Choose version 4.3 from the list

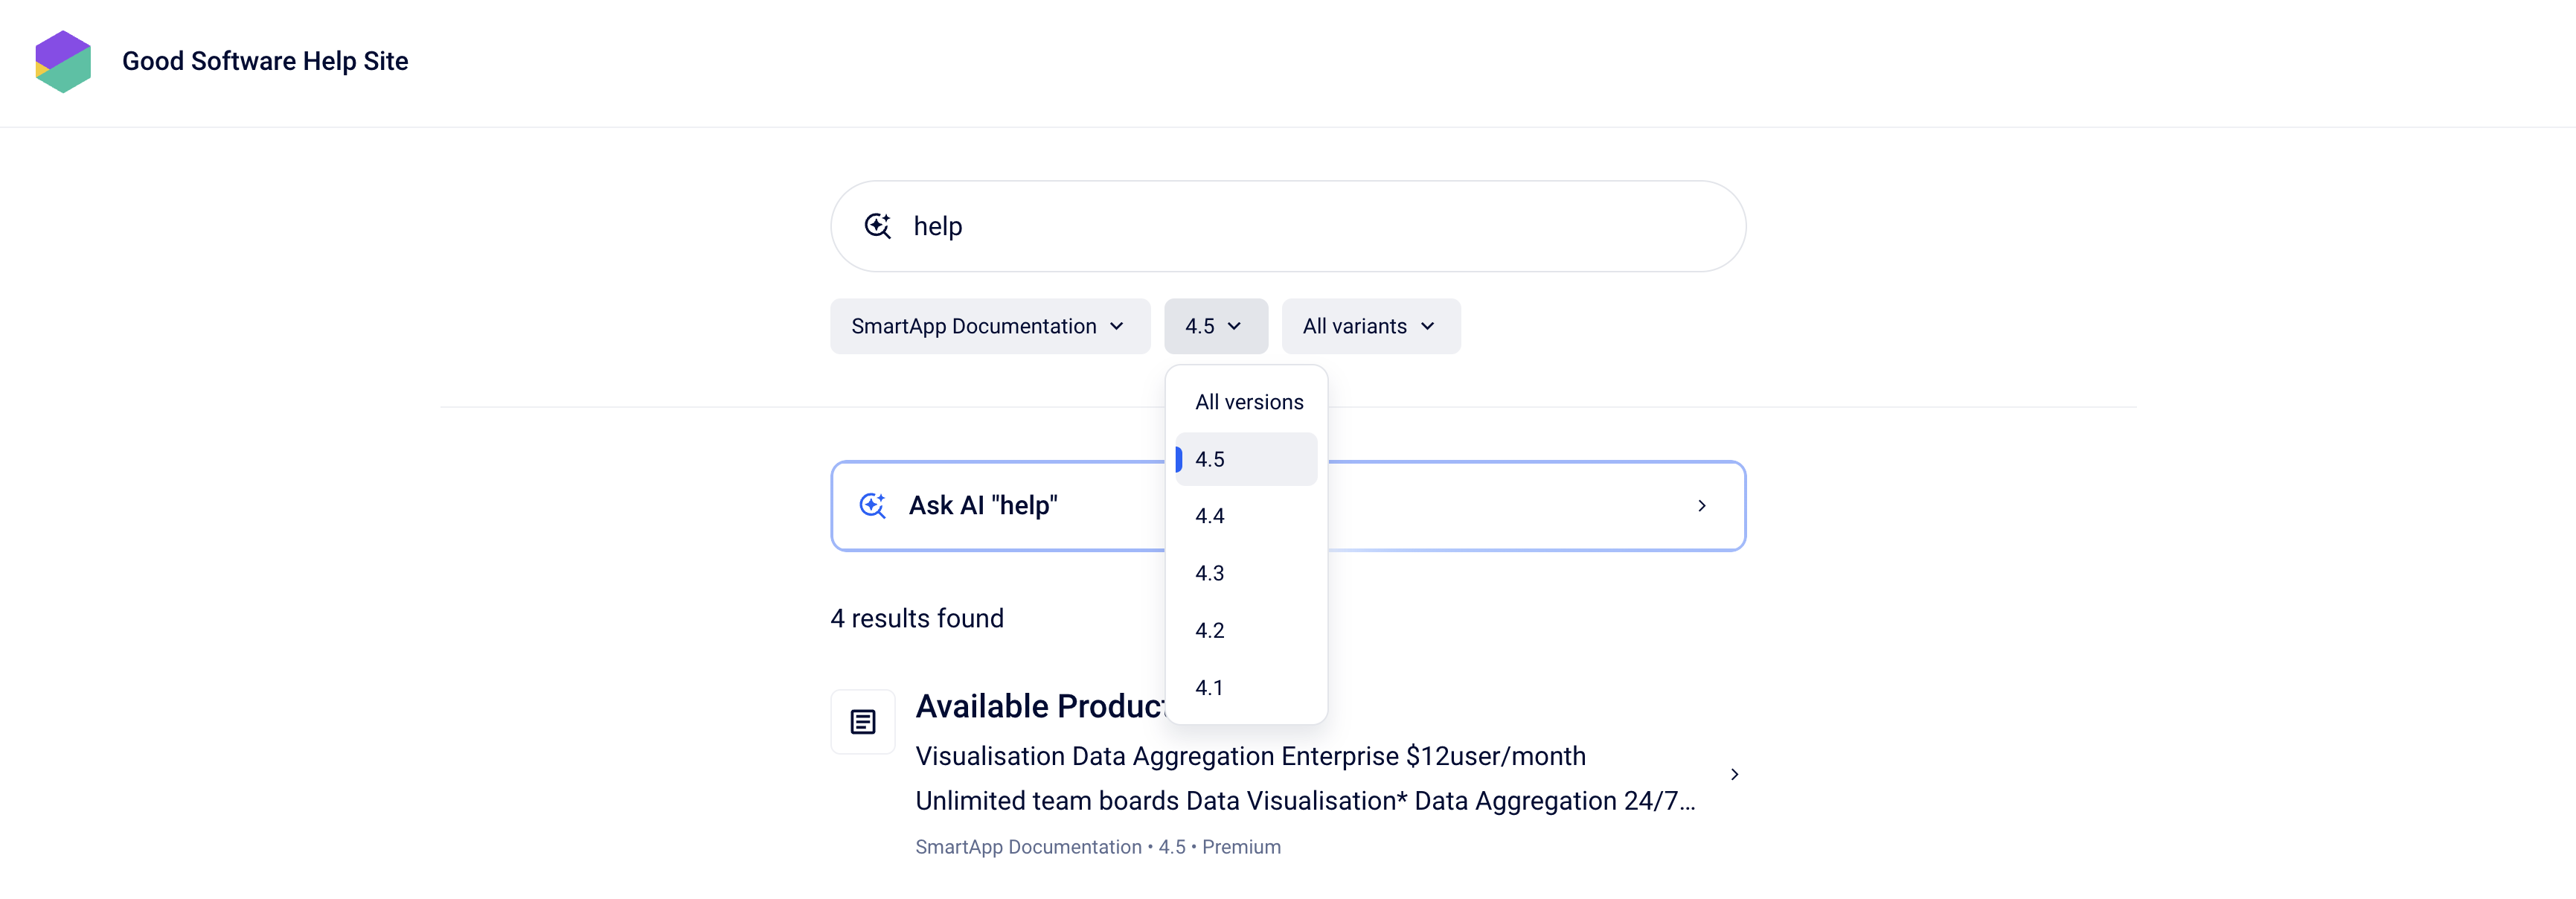[x=1246, y=573]
